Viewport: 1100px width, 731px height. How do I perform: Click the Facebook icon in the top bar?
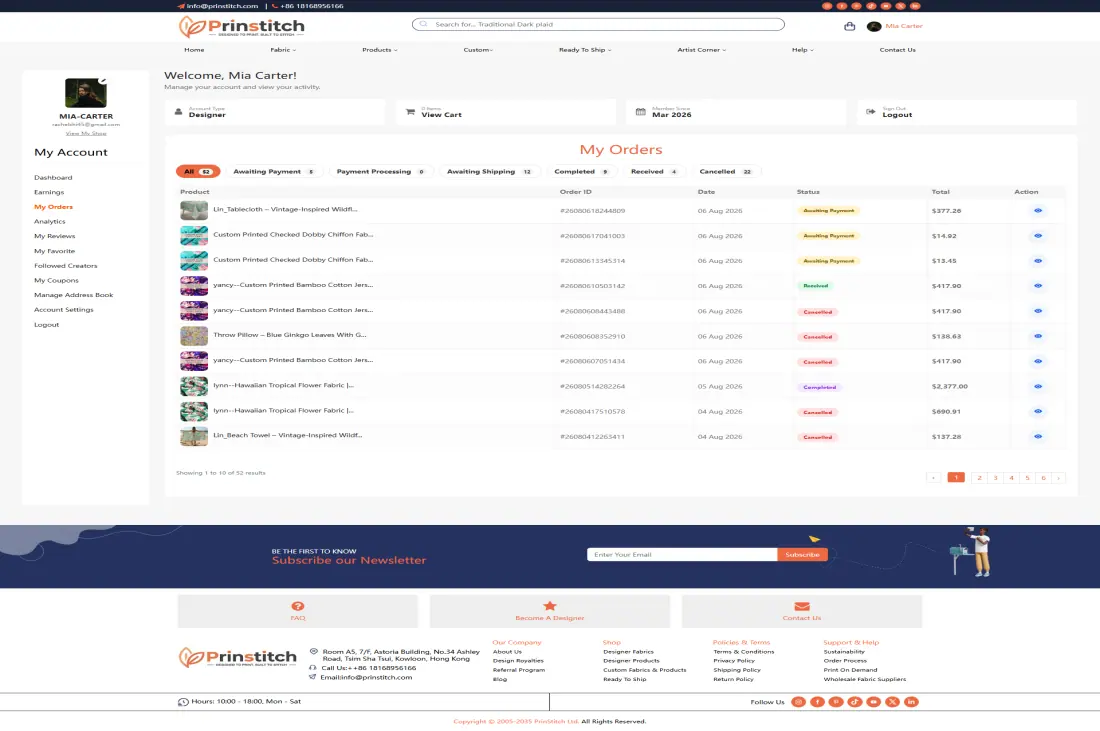pyautogui.click(x=842, y=6)
